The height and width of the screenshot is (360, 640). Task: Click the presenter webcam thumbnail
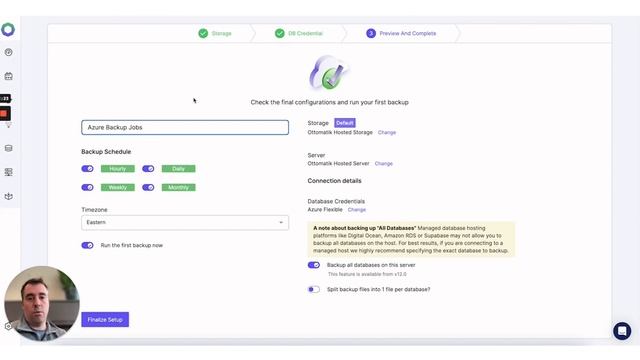pyautogui.click(x=42, y=303)
